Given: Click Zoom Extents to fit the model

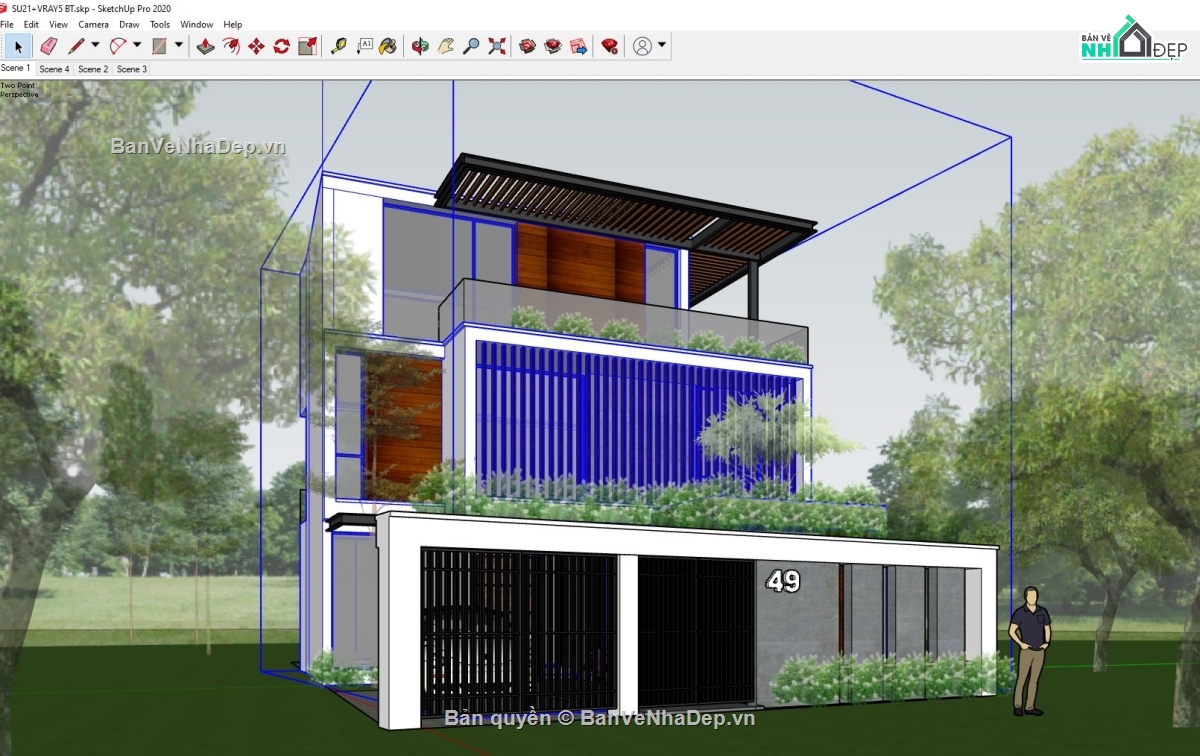Looking at the screenshot, I should [x=495, y=45].
